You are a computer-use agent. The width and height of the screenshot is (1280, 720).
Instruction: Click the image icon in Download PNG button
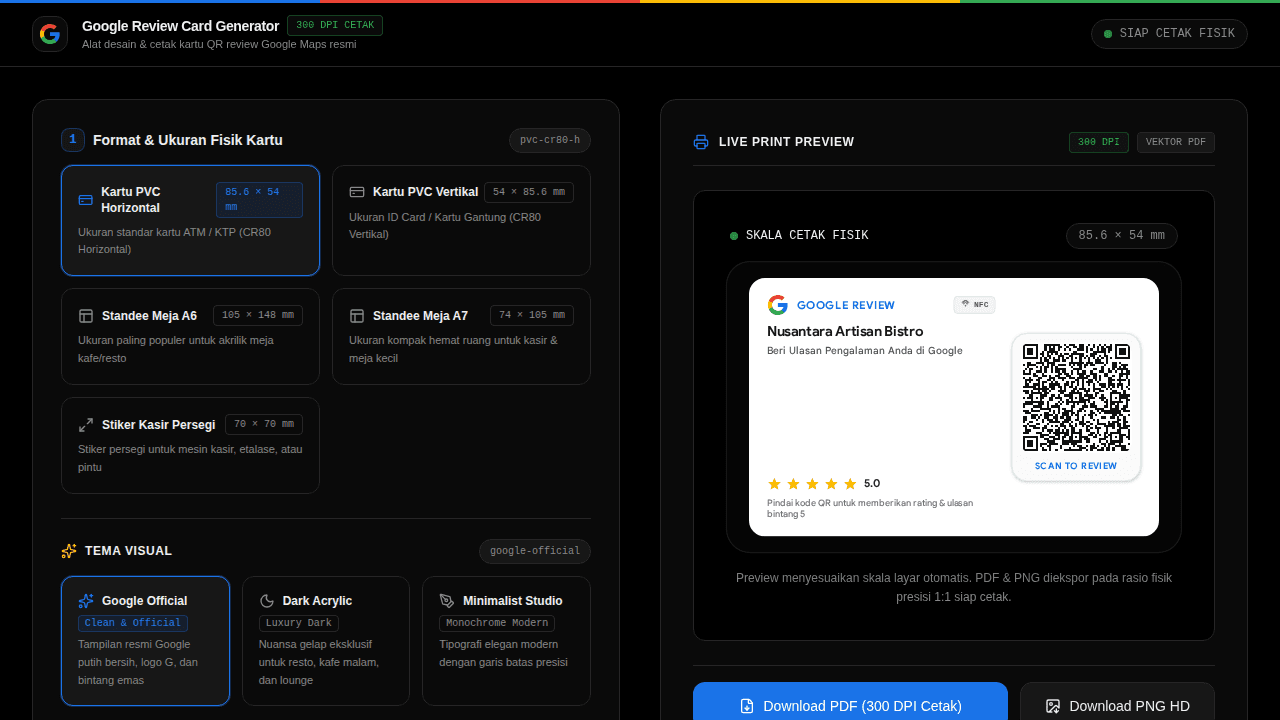[x=1053, y=706]
